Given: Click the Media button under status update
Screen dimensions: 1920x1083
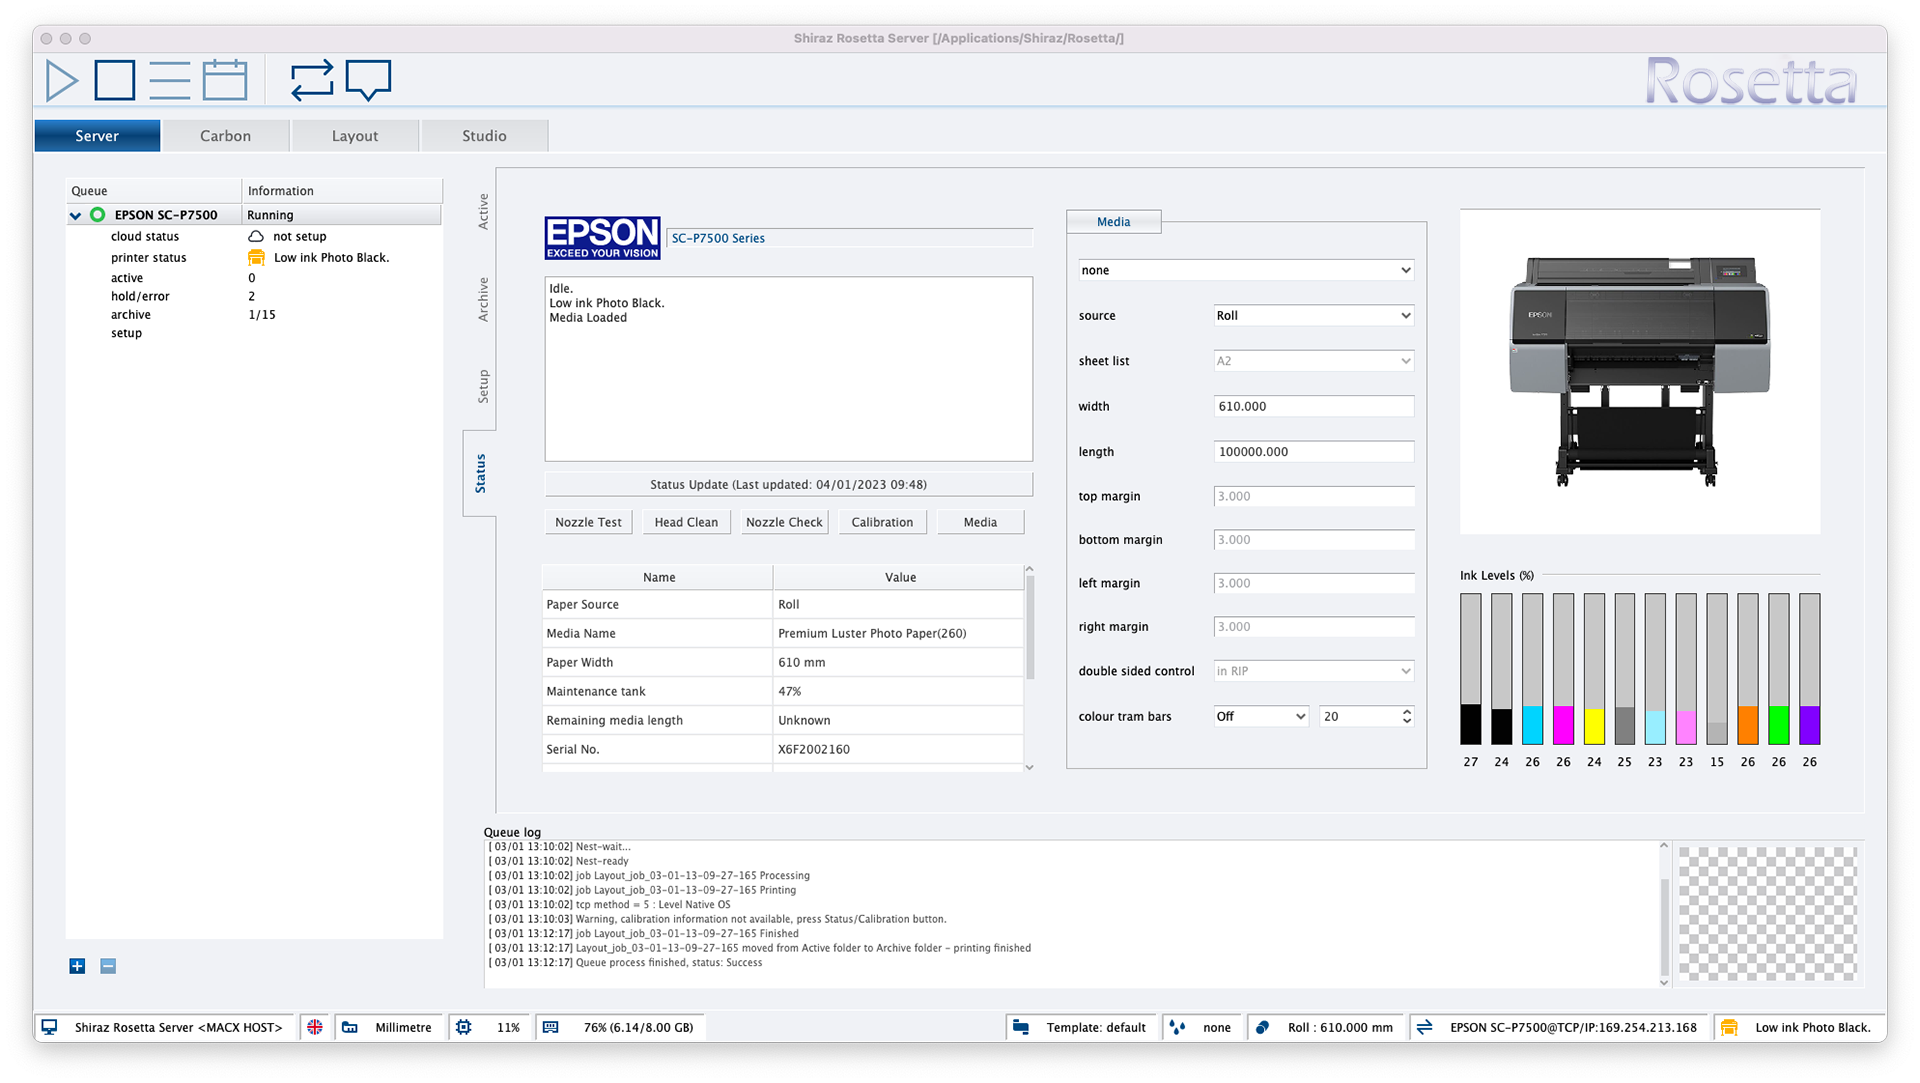Looking at the screenshot, I should pos(980,522).
